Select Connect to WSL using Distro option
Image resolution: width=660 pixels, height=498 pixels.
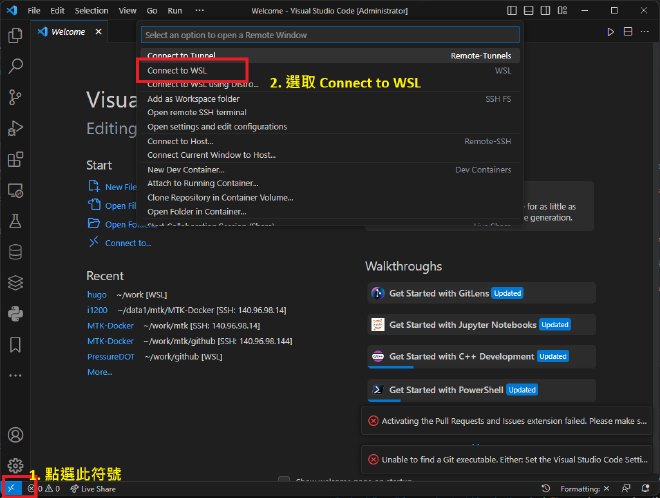(x=330, y=84)
